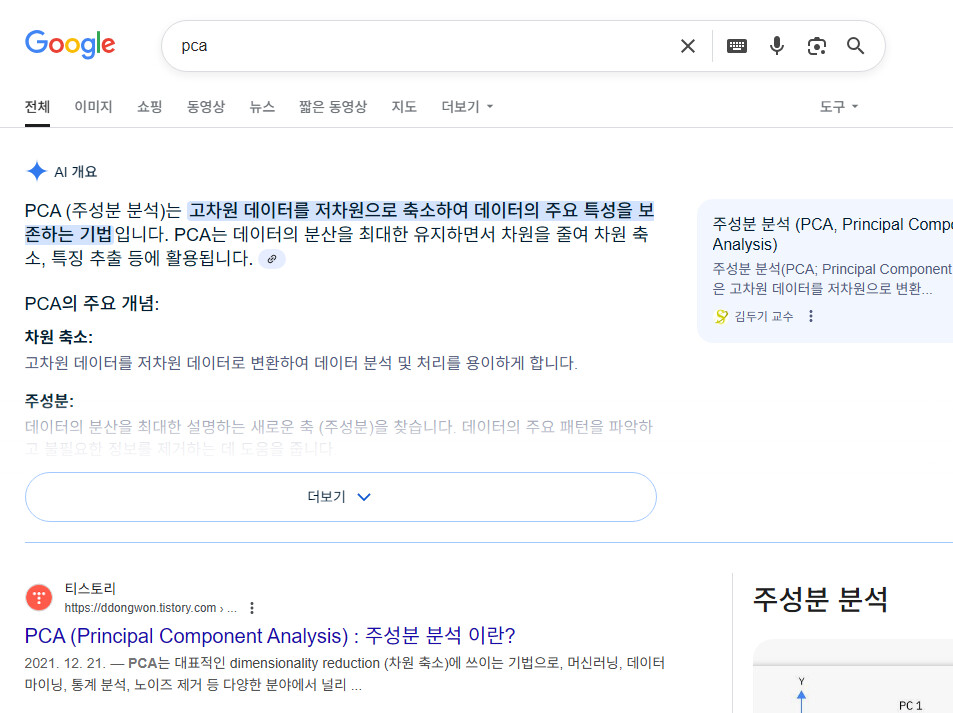Expand the 더보기 tab dropdown
Image resolution: width=953 pixels, height=713 pixels.
pyautogui.click(x=467, y=107)
